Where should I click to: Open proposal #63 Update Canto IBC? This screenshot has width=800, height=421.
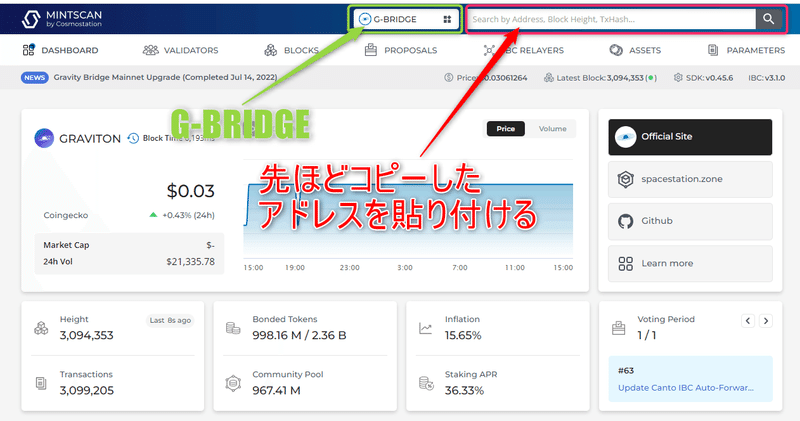pos(690,379)
